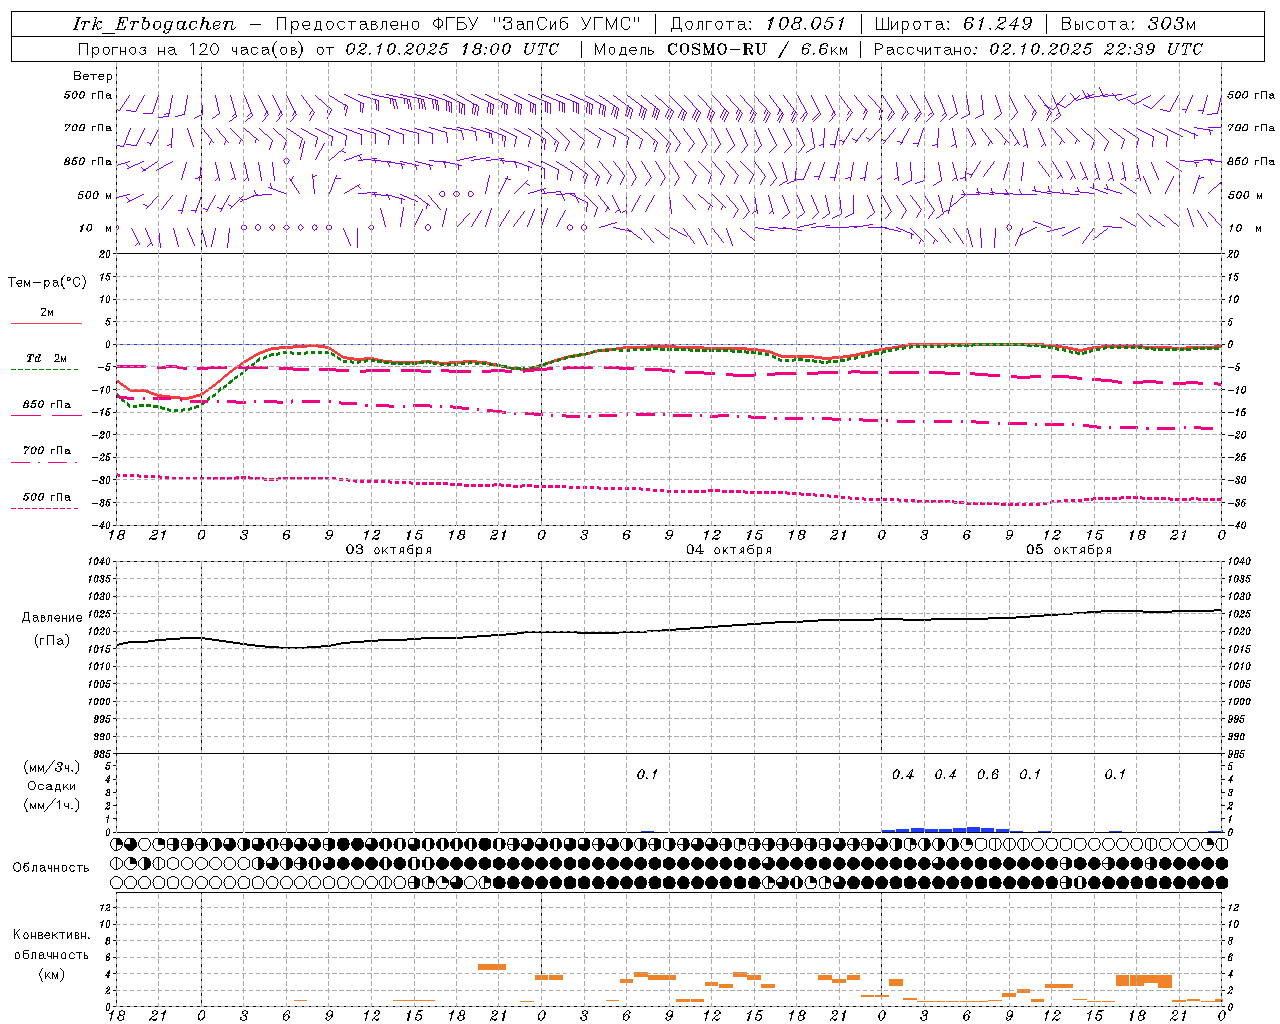Screen dimensions: 1280x1024
Task: Click the (мм/3ч.) precipitation unit label
Action: pos(52,767)
